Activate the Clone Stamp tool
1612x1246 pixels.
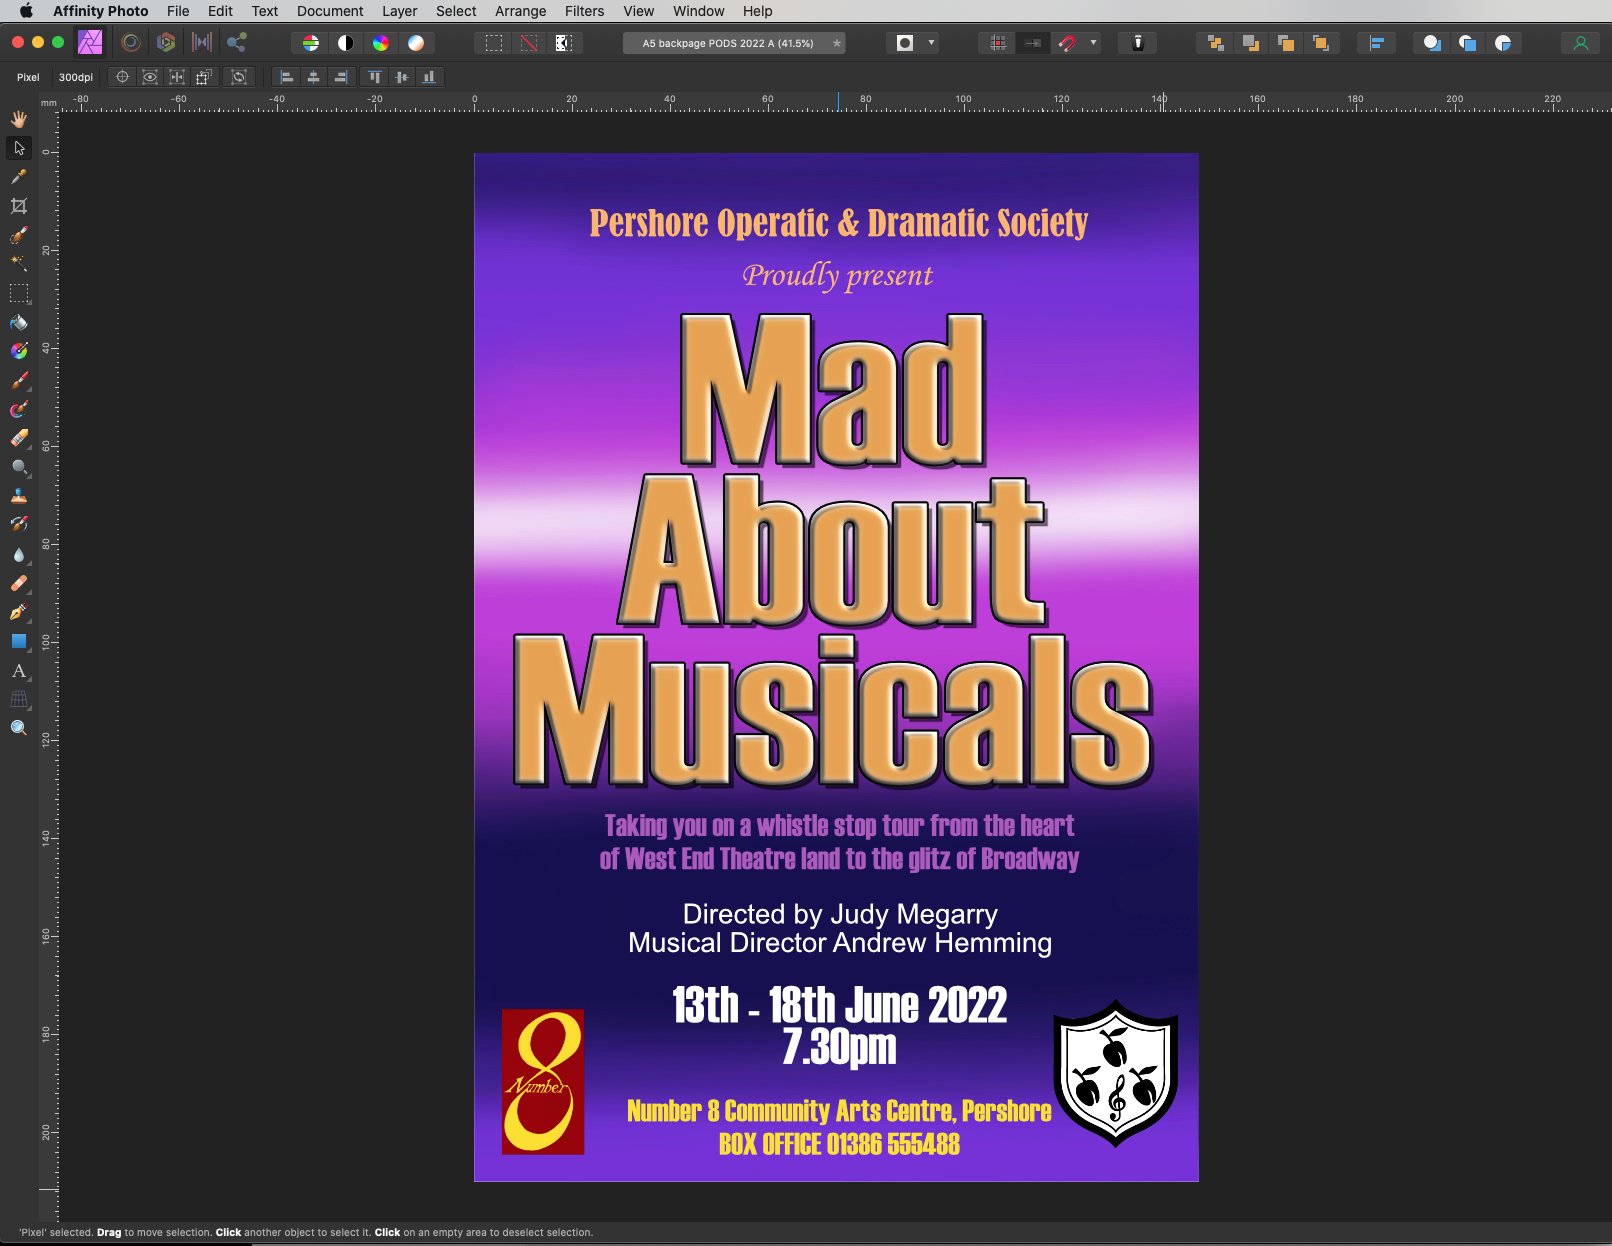19,496
